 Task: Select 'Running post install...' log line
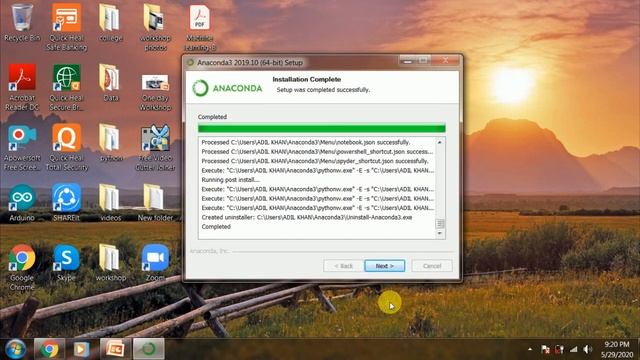[230, 180]
